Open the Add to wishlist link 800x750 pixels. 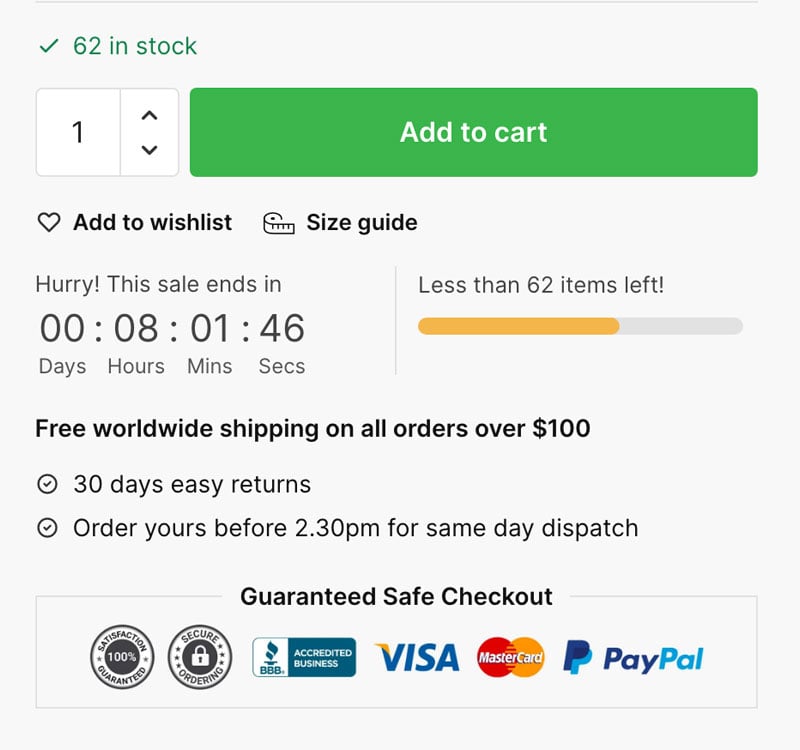coord(152,222)
